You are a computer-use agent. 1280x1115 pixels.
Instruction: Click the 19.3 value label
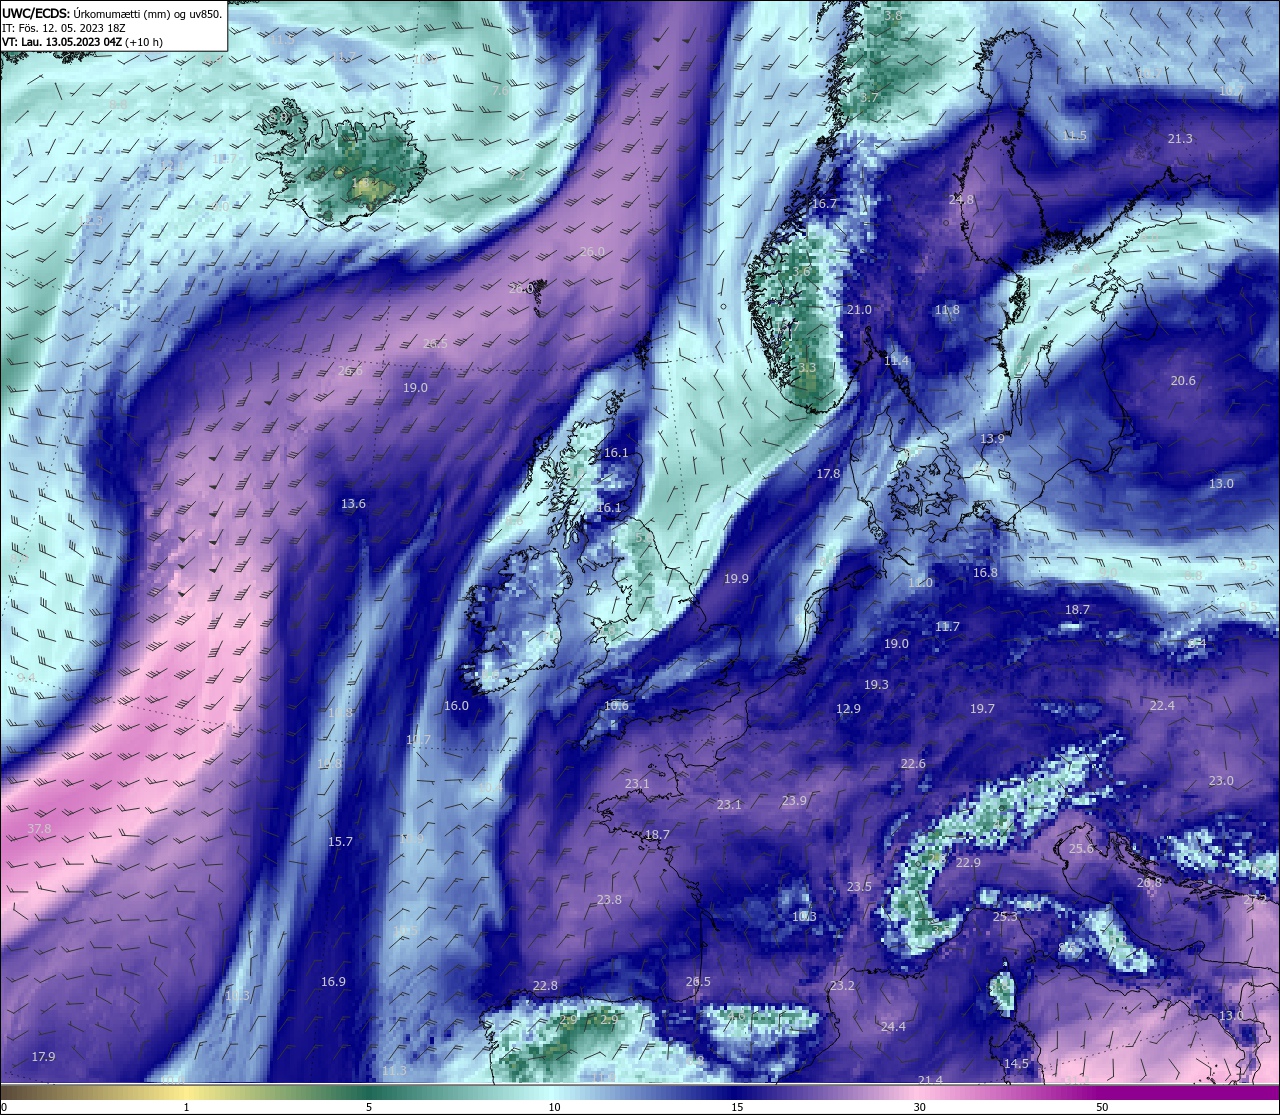[x=876, y=685]
